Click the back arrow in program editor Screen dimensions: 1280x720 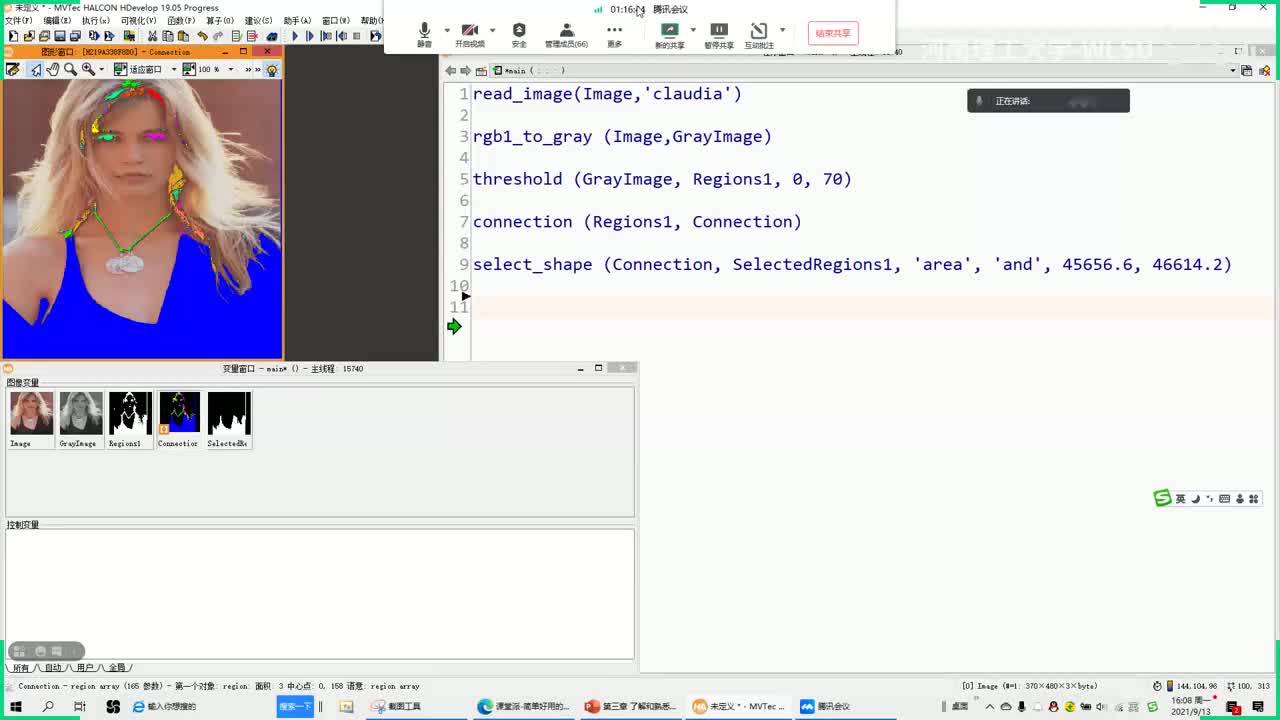click(451, 71)
